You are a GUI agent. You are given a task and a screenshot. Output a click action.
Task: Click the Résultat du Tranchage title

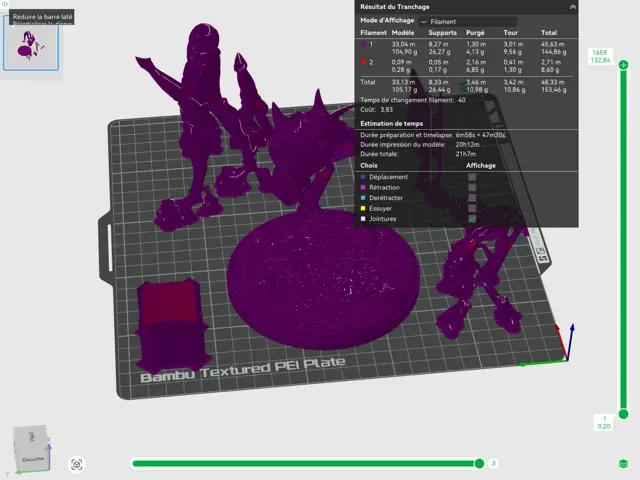click(394, 7)
